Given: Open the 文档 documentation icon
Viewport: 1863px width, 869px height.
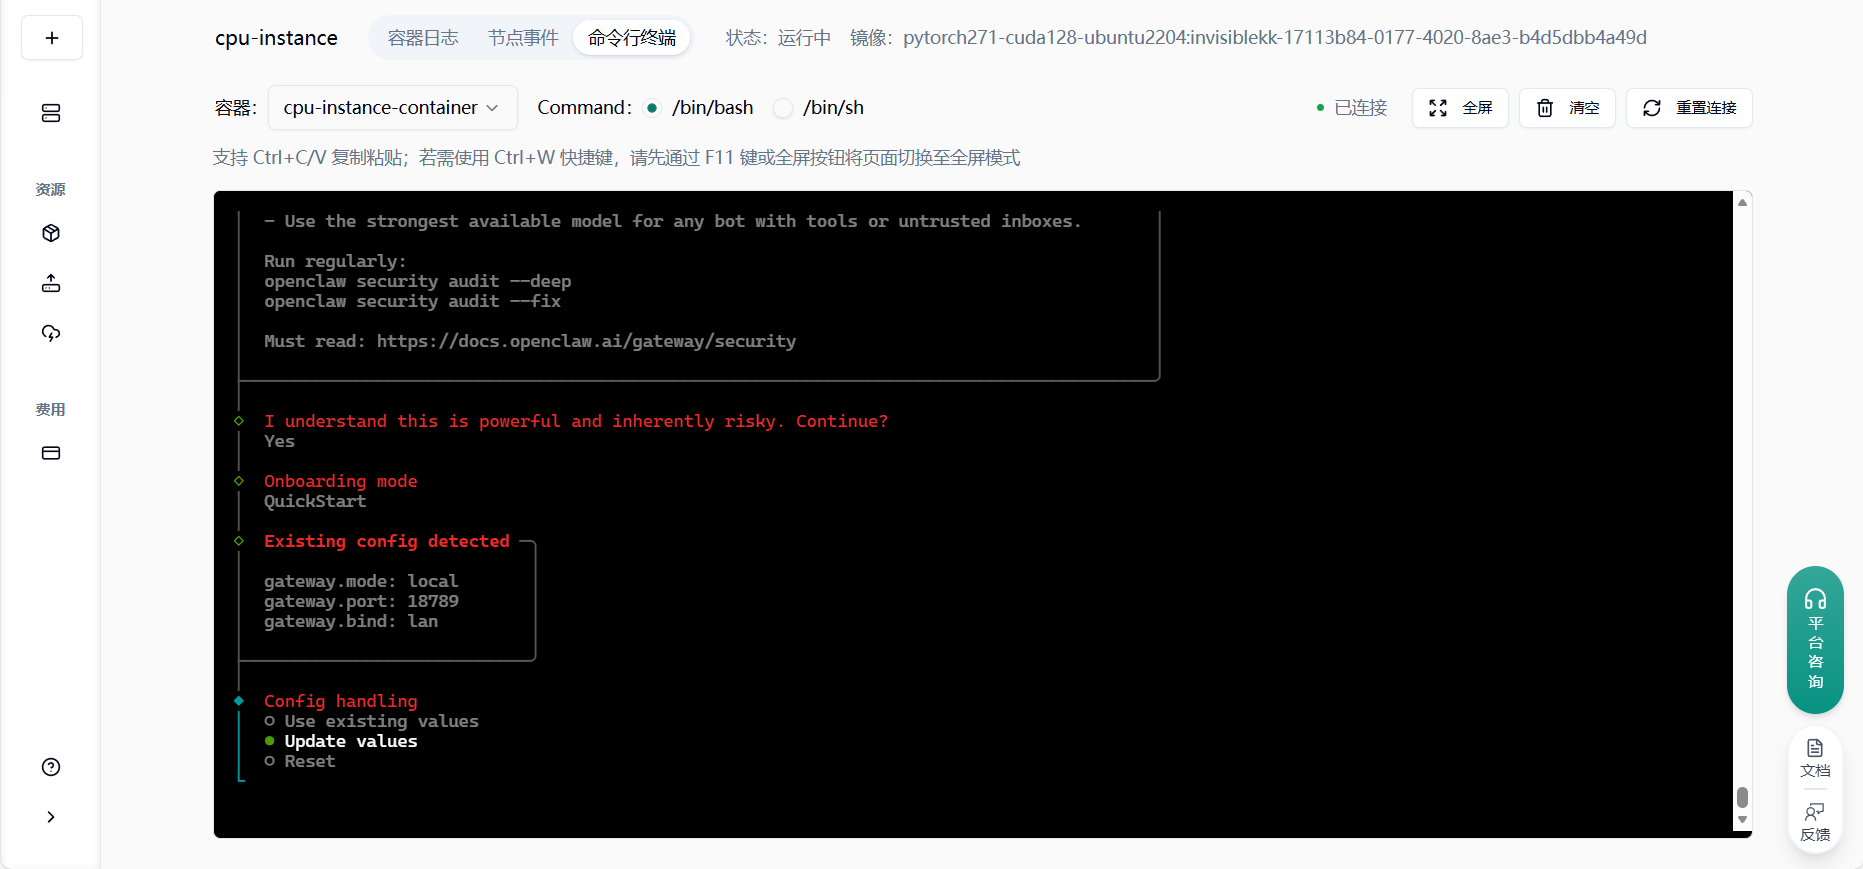Looking at the screenshot, I should (x=1815, y=757).
